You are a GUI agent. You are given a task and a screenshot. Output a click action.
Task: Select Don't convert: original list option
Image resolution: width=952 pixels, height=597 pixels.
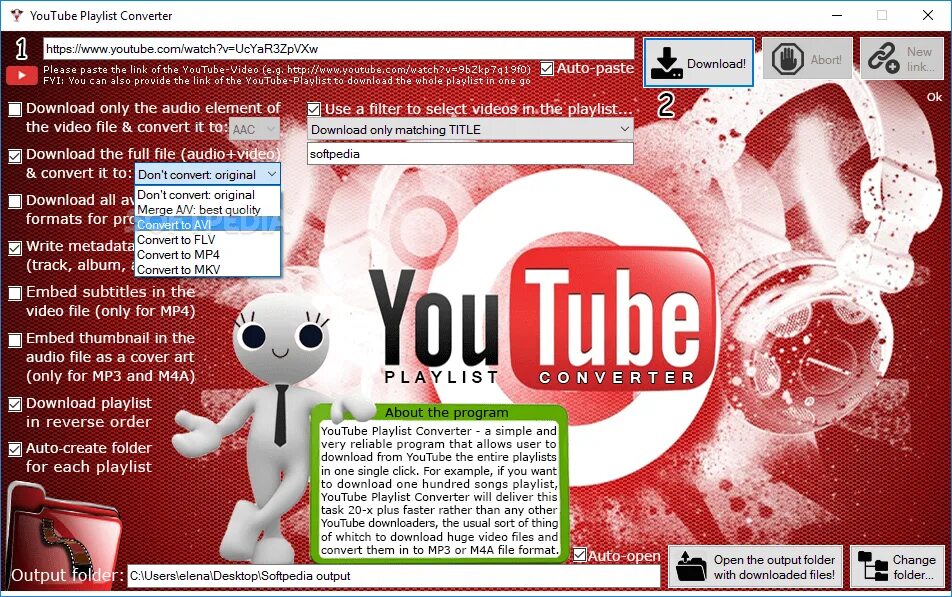pyautogui.click(x=208, y=195)
